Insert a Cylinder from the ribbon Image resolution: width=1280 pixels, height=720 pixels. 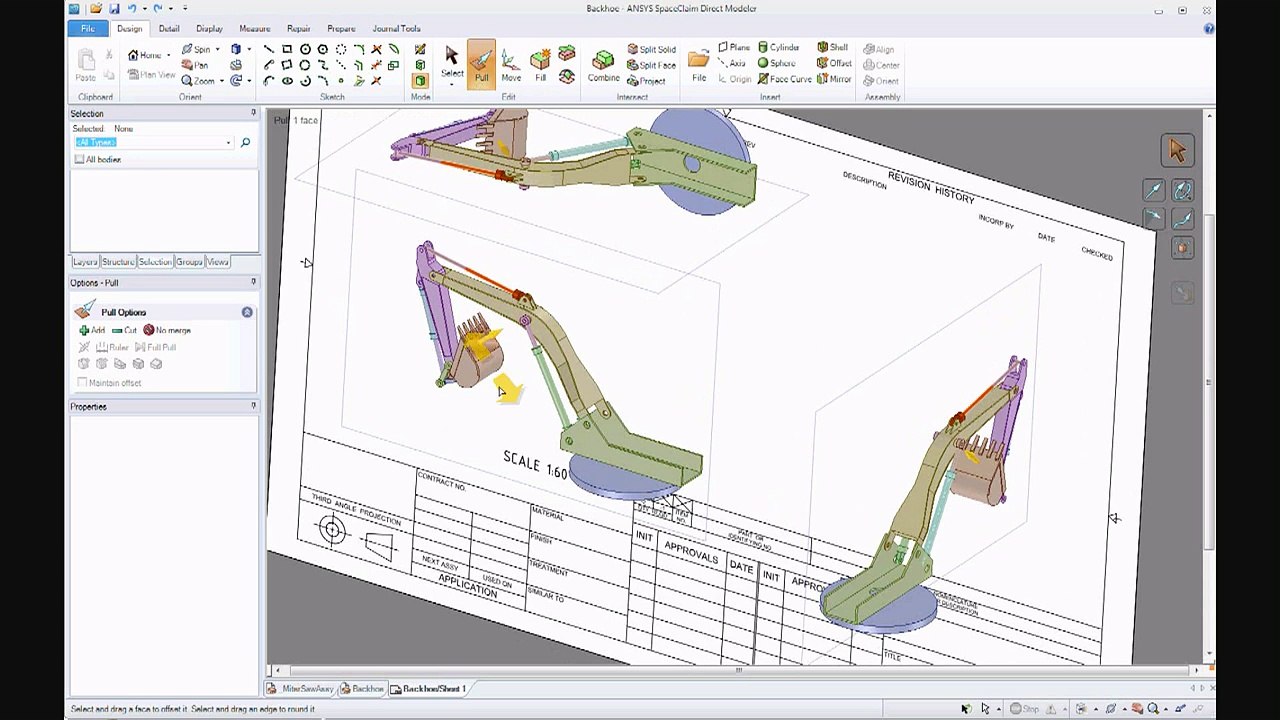(x=778, y=47)
